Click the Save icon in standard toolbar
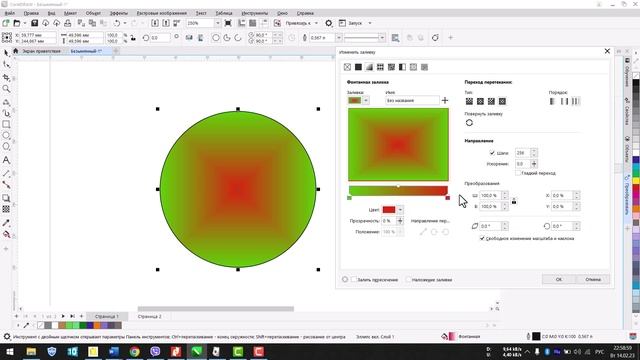Viewport: 640px width, 360px height. [x=35, y=23]
